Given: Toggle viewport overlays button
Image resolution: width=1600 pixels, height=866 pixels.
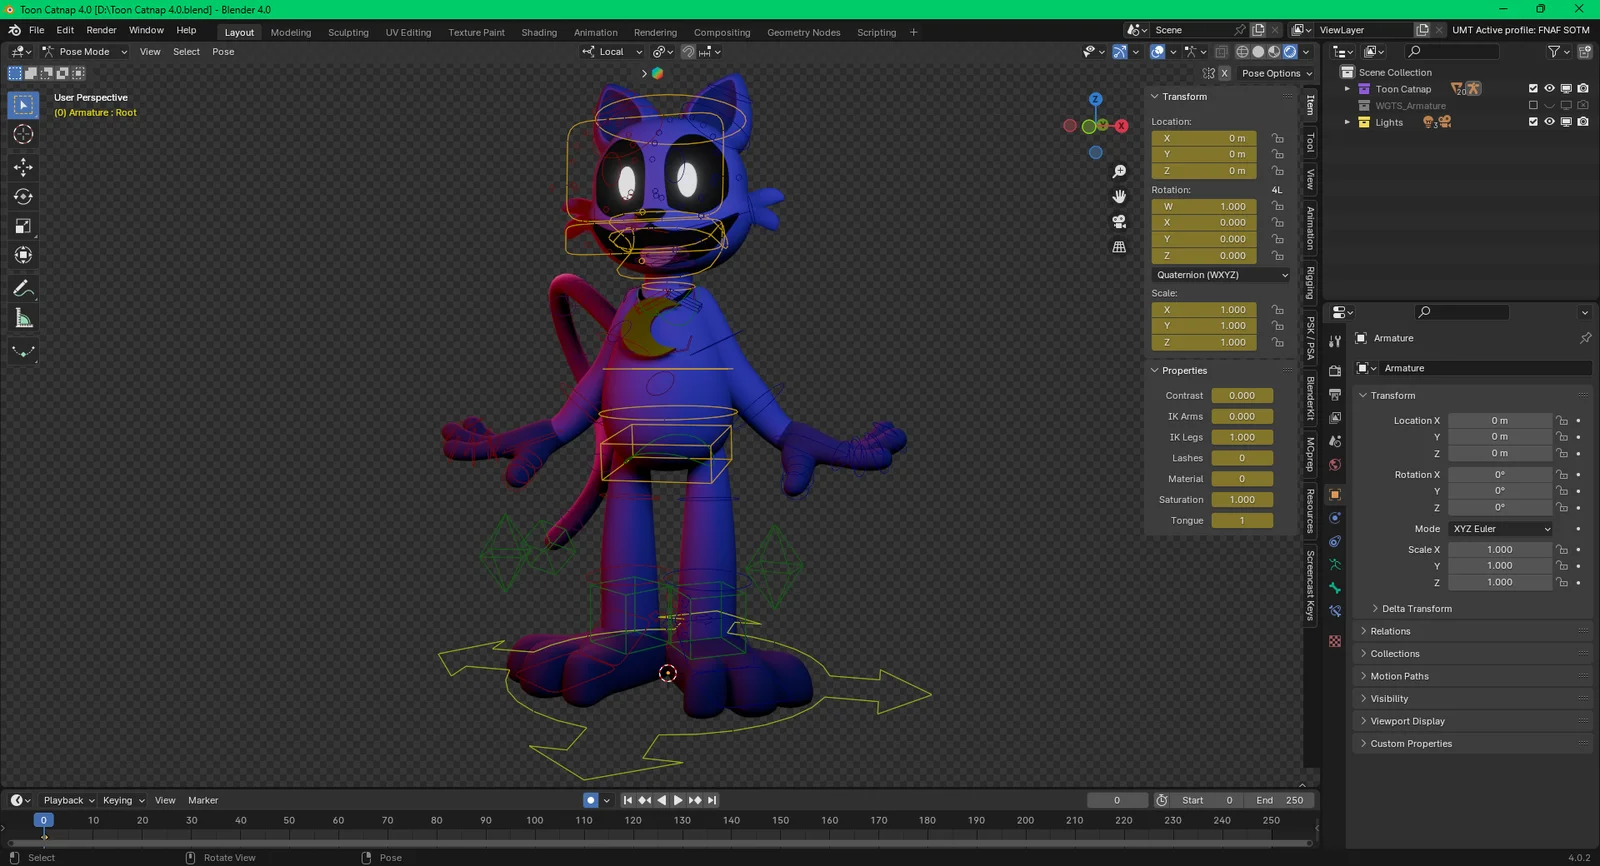Looking at the screenshot, I should pos(1157,52).
